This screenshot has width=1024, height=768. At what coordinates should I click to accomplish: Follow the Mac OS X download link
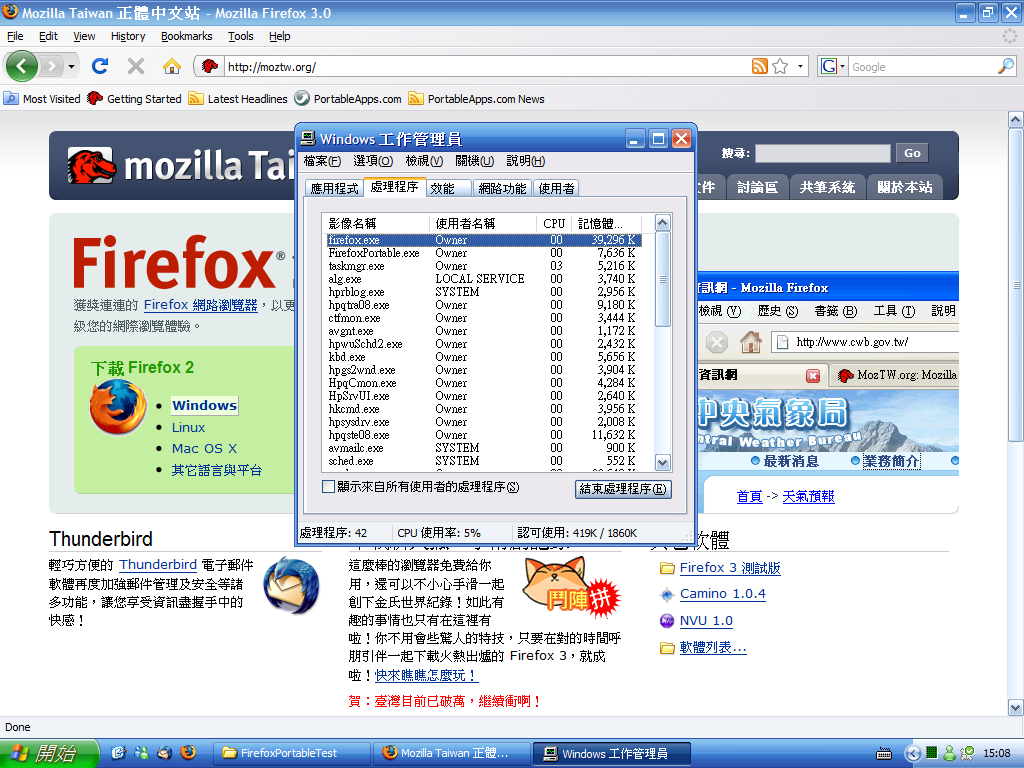coord(204,449)
